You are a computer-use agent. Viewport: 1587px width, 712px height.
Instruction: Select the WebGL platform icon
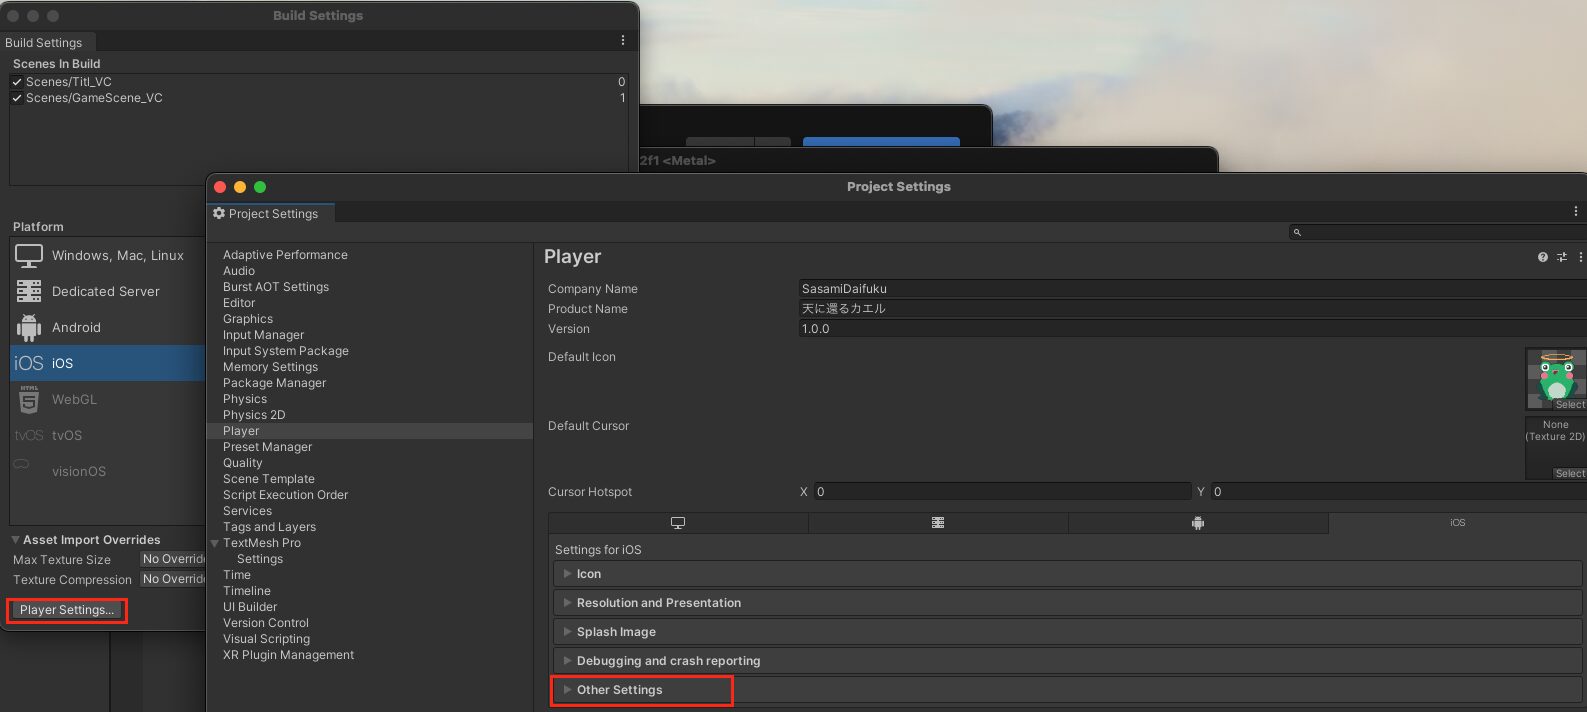click(29, 399)
